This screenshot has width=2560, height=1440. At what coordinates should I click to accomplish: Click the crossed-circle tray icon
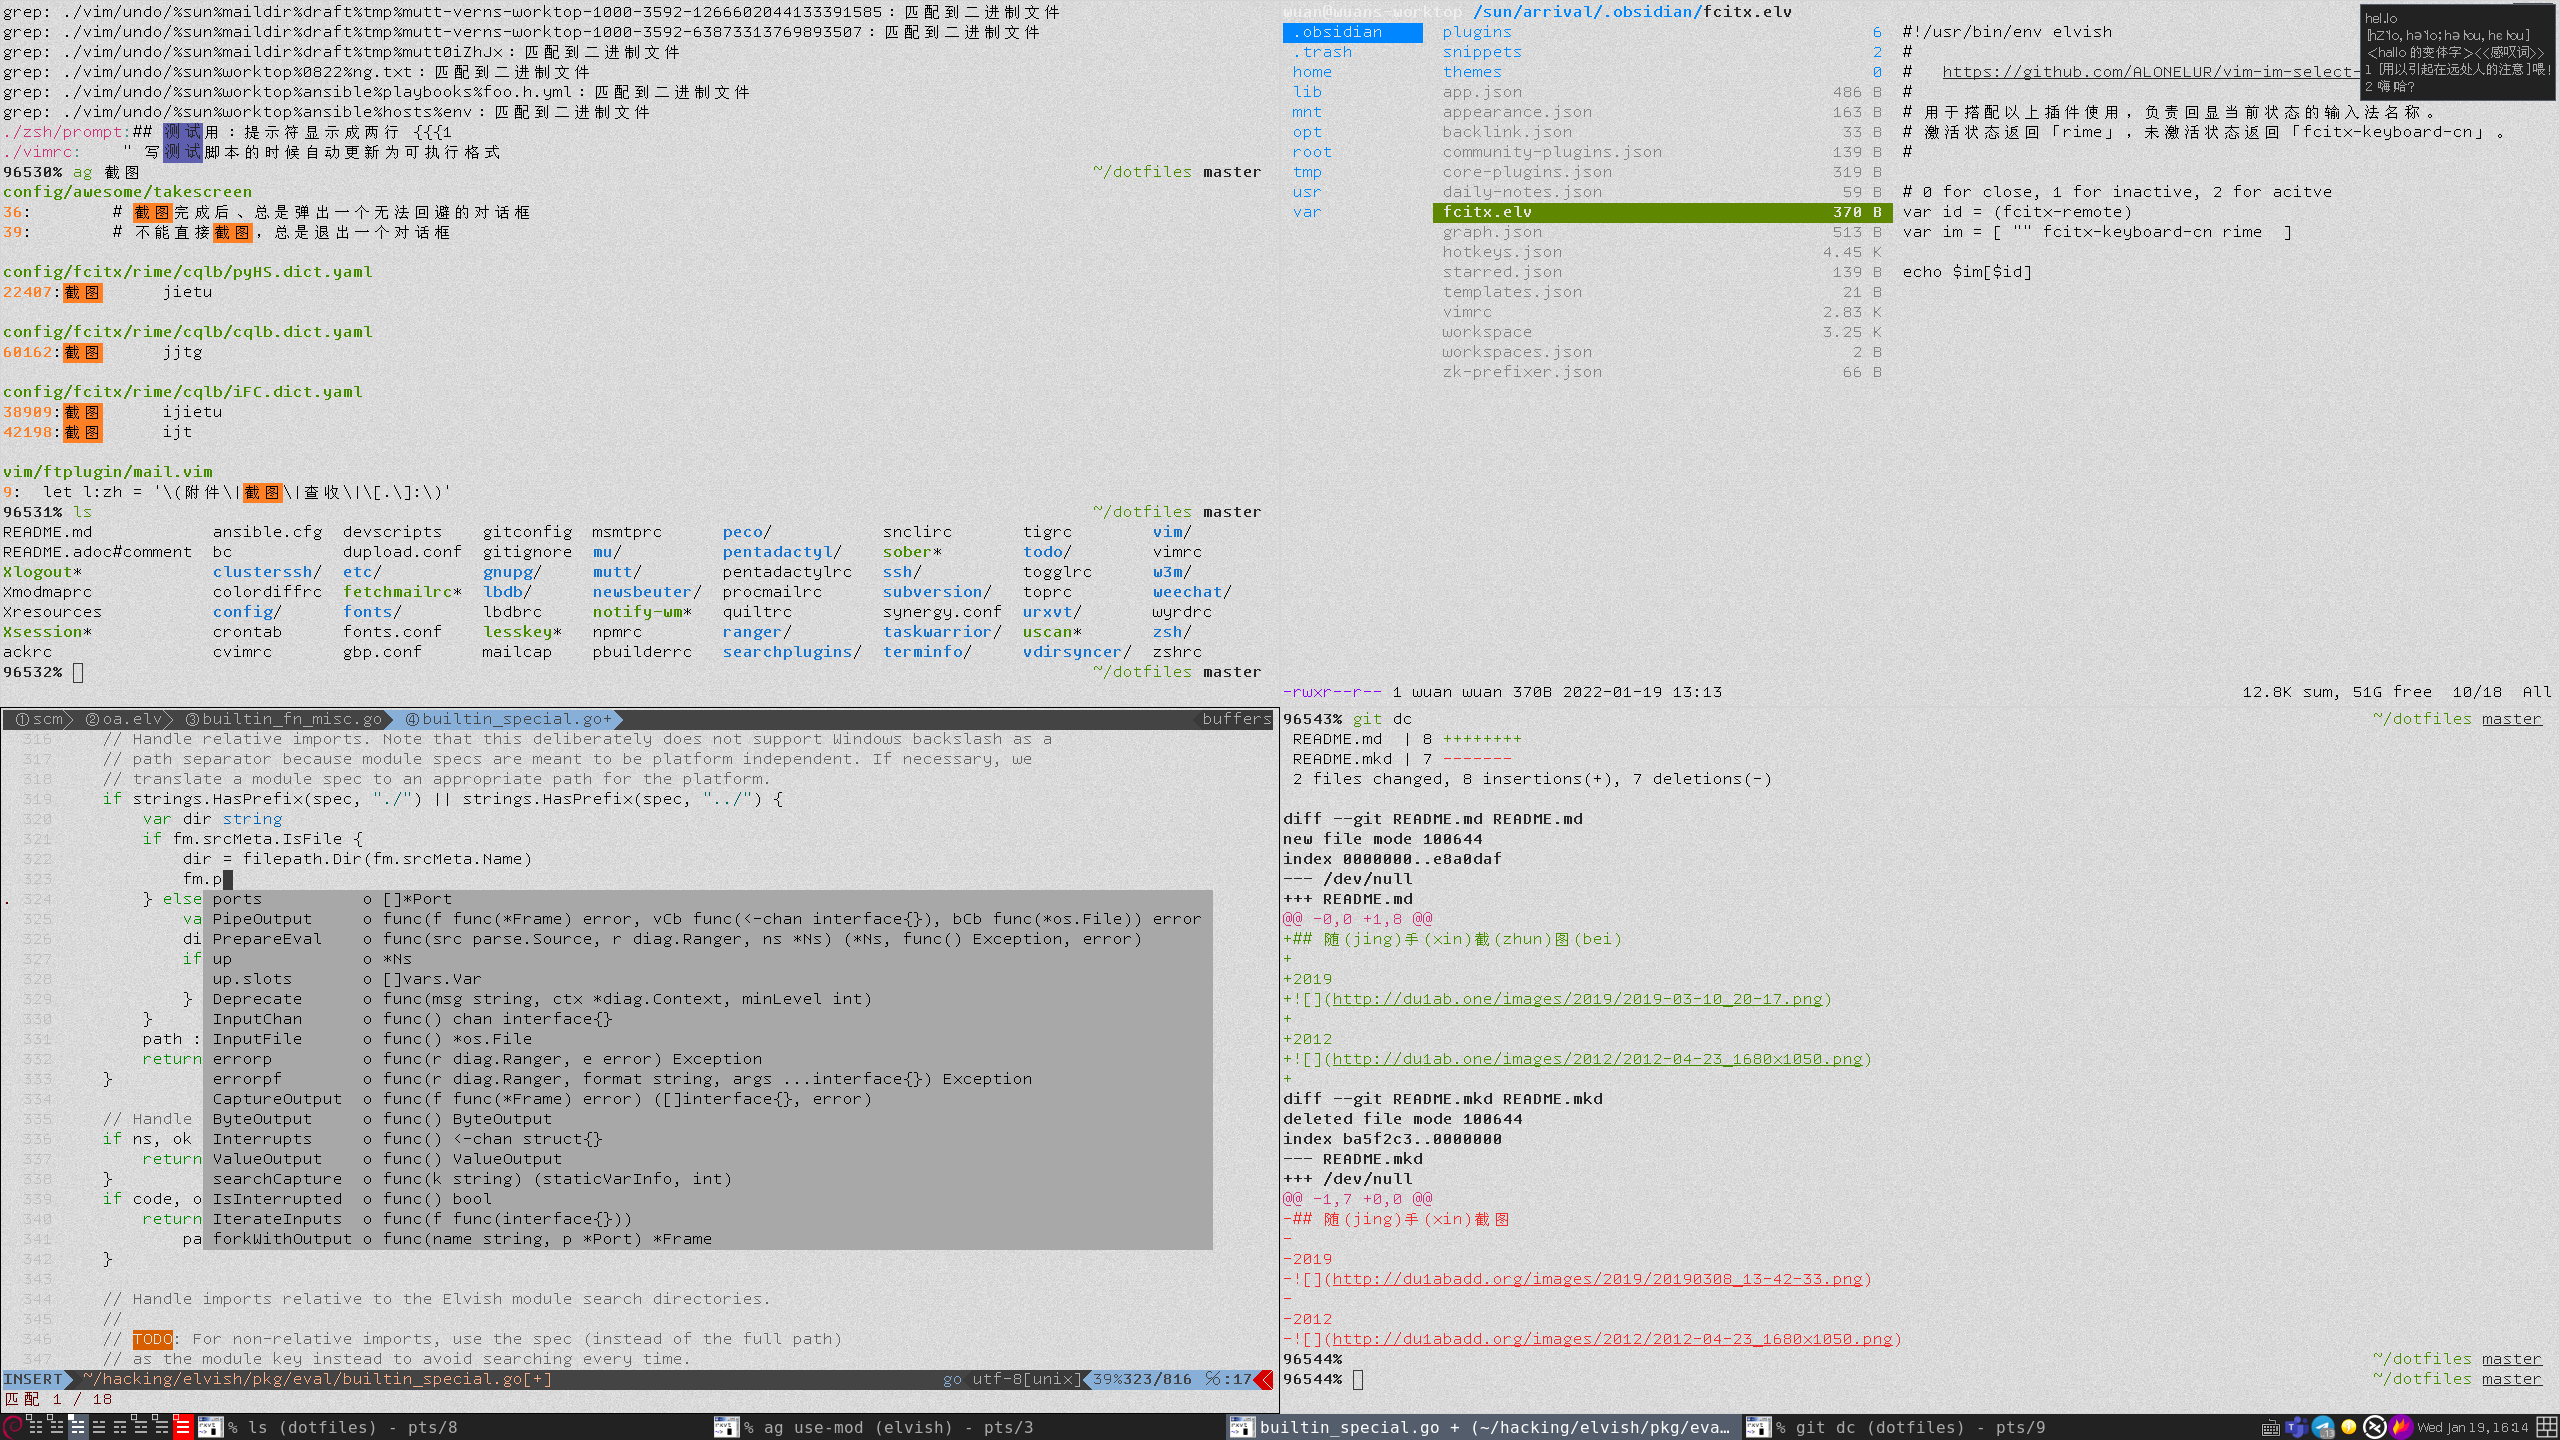2374,1427
